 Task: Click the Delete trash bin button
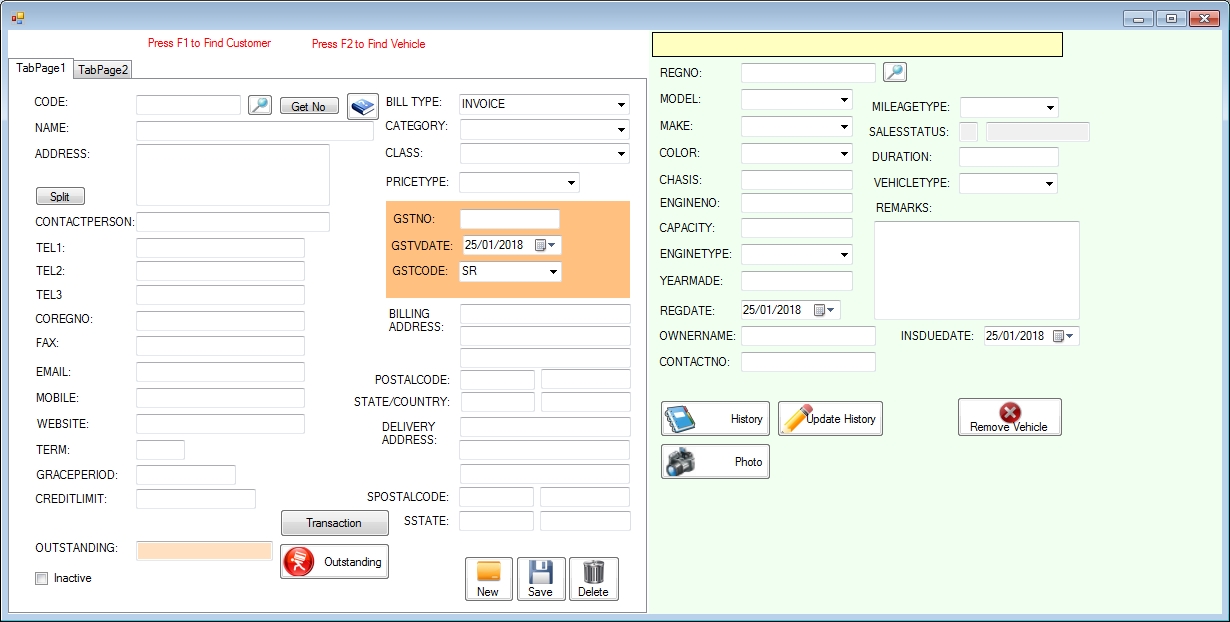(x=593, y=579)
